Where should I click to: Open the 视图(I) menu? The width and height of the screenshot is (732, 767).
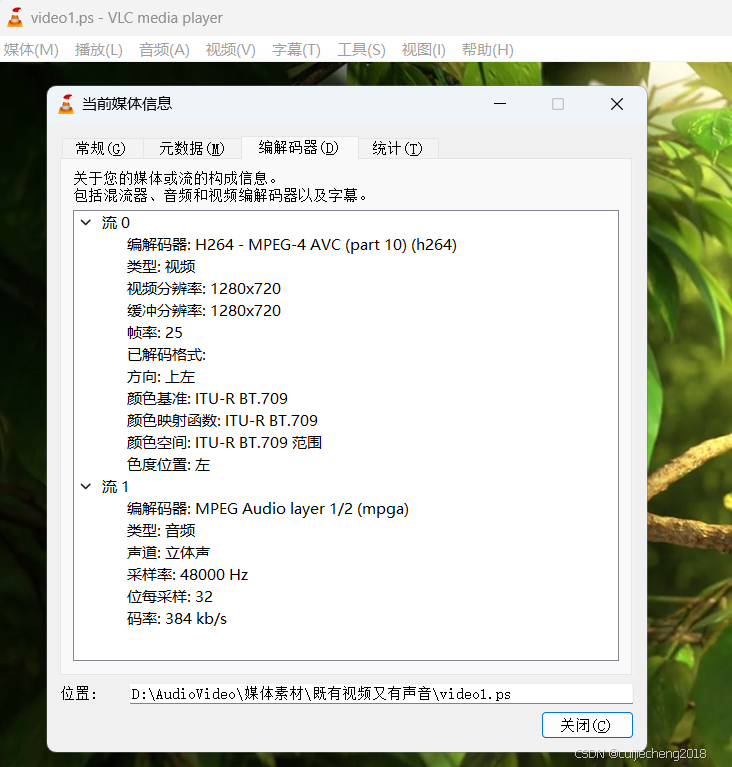tap(423, 50)
